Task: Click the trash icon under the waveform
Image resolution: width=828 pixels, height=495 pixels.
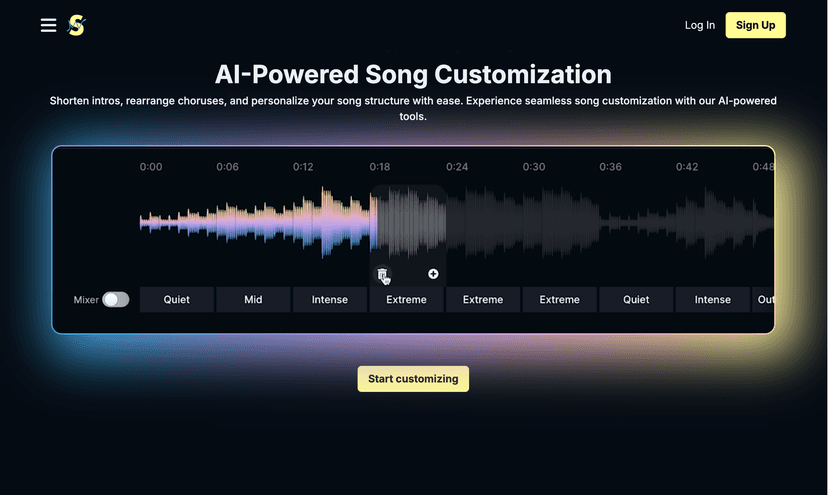Action: [382, 274]
